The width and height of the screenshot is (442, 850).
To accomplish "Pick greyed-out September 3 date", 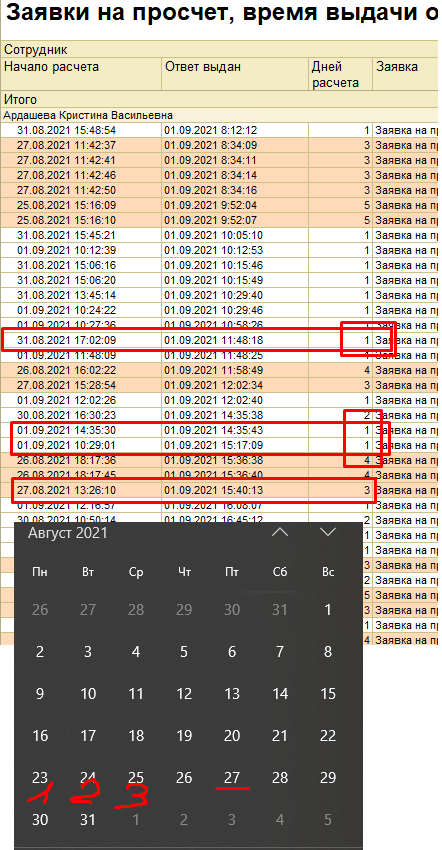I will tap(232, 820).
